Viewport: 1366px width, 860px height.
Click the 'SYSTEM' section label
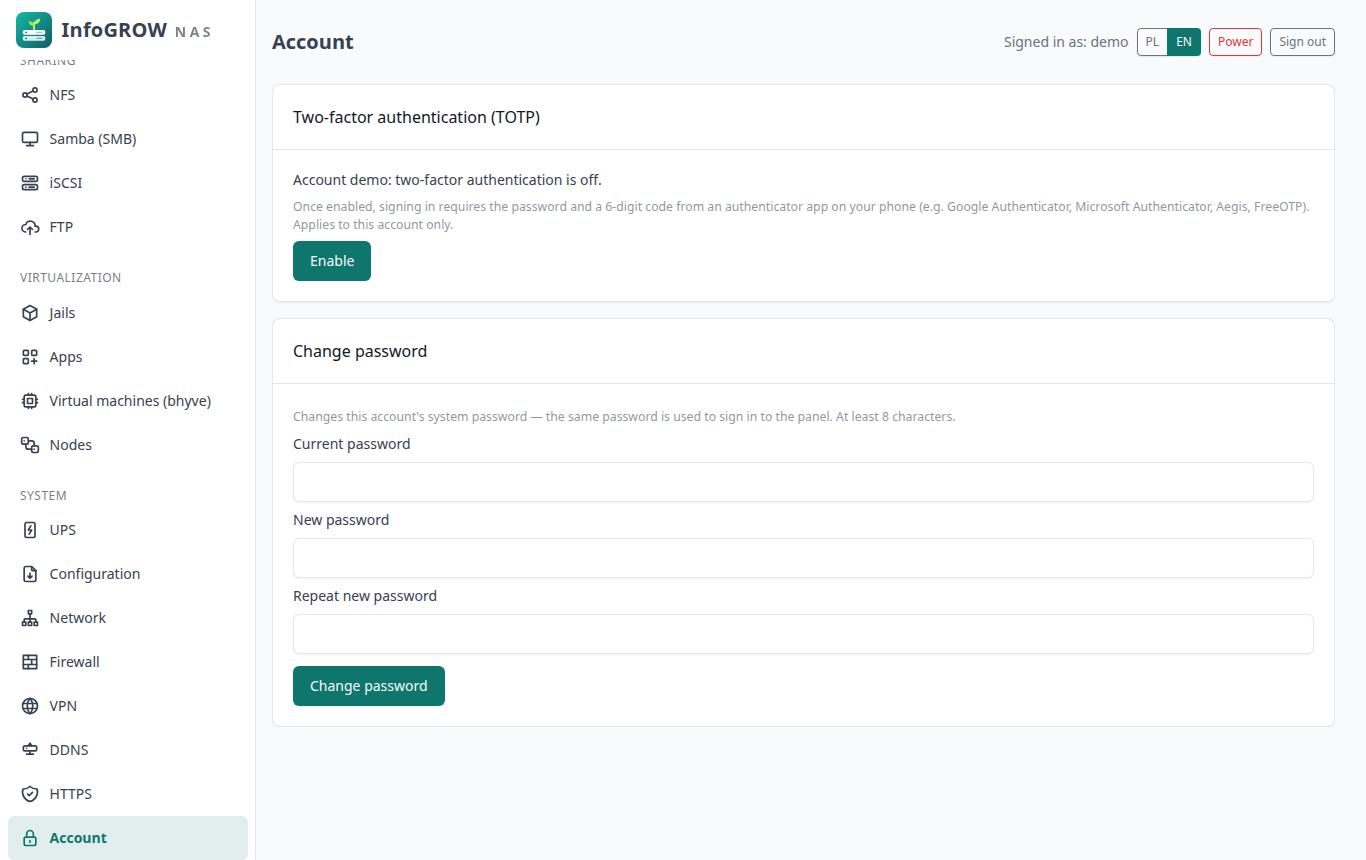(43, 496)
